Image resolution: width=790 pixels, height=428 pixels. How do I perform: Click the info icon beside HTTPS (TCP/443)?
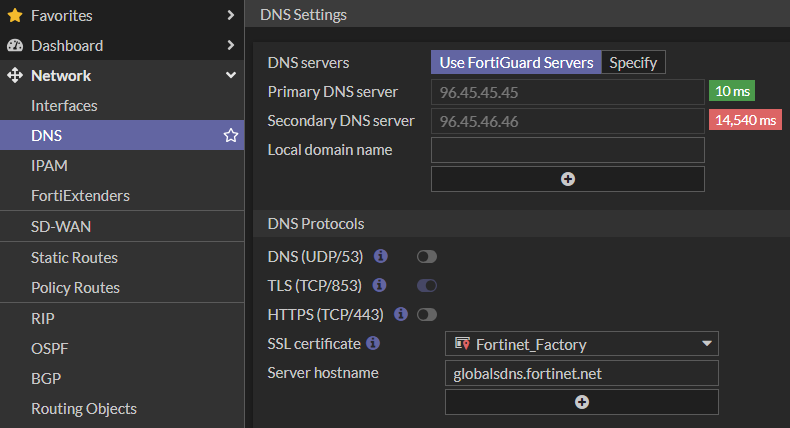tap(401, 314)
